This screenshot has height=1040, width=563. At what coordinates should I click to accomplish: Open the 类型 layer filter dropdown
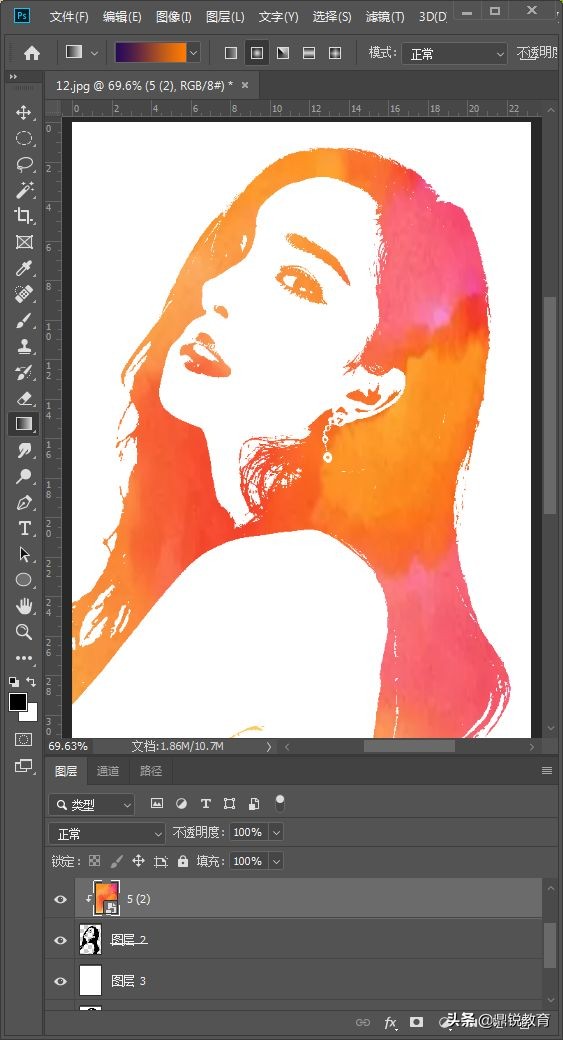92,805
